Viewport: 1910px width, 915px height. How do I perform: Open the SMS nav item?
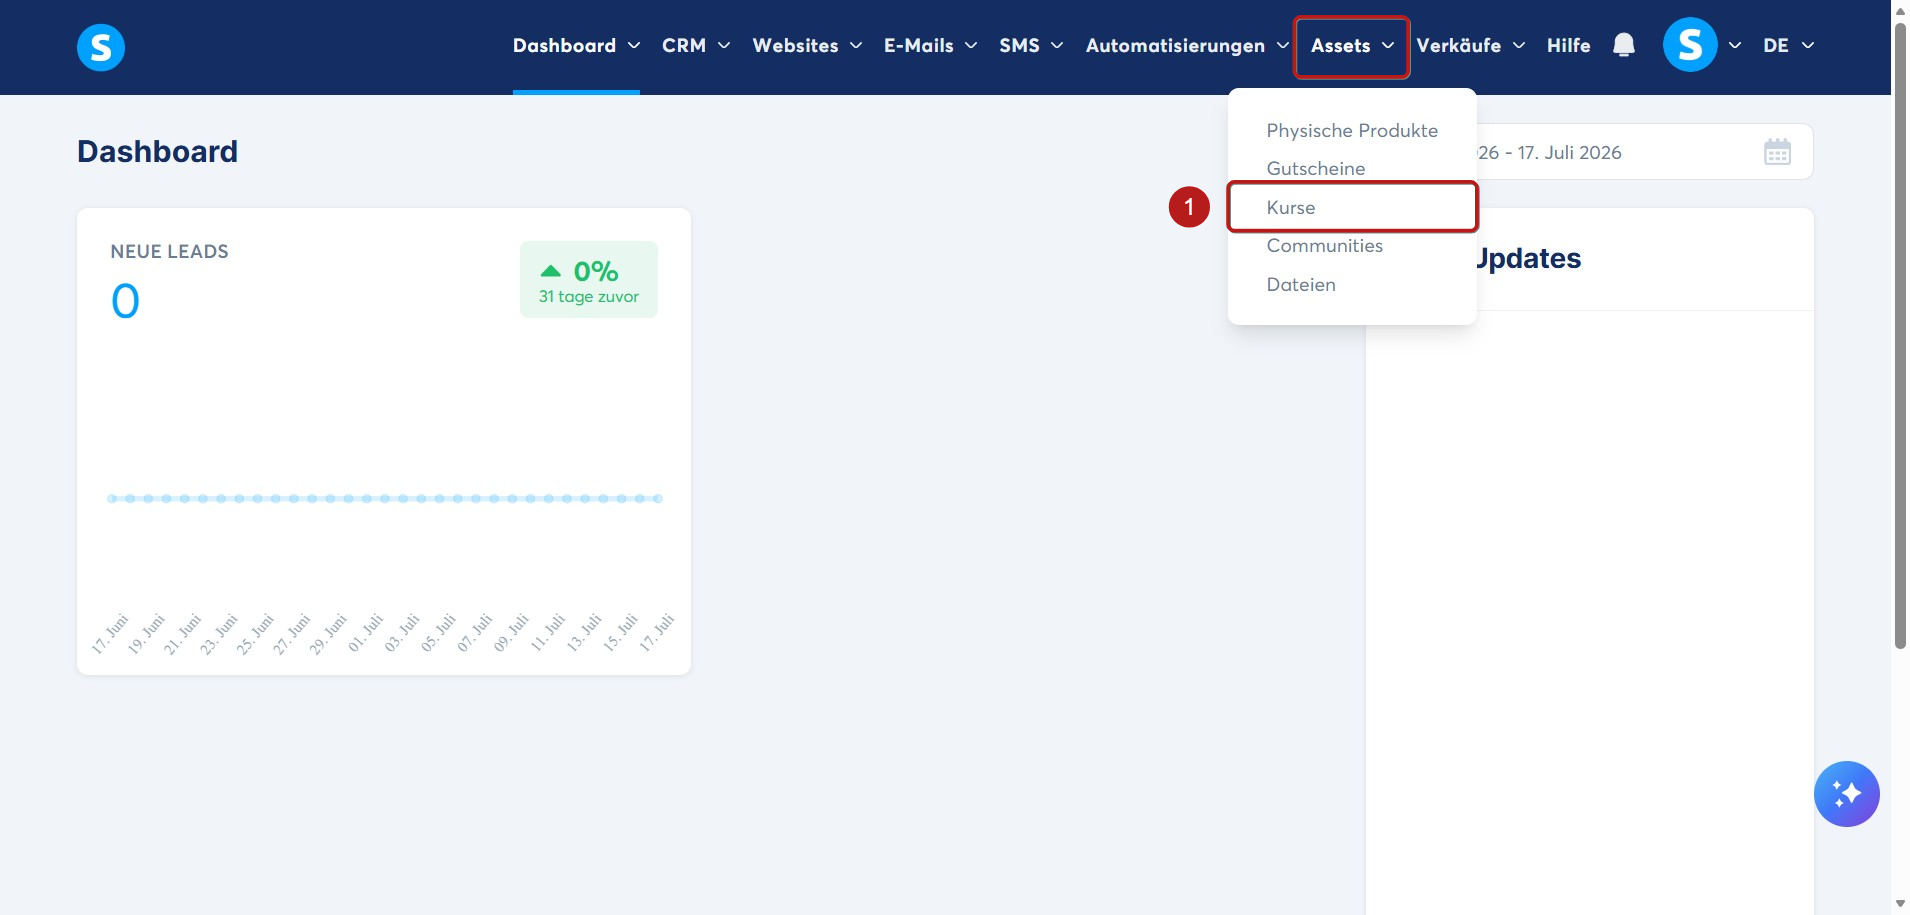click(x=1019, y=45)
